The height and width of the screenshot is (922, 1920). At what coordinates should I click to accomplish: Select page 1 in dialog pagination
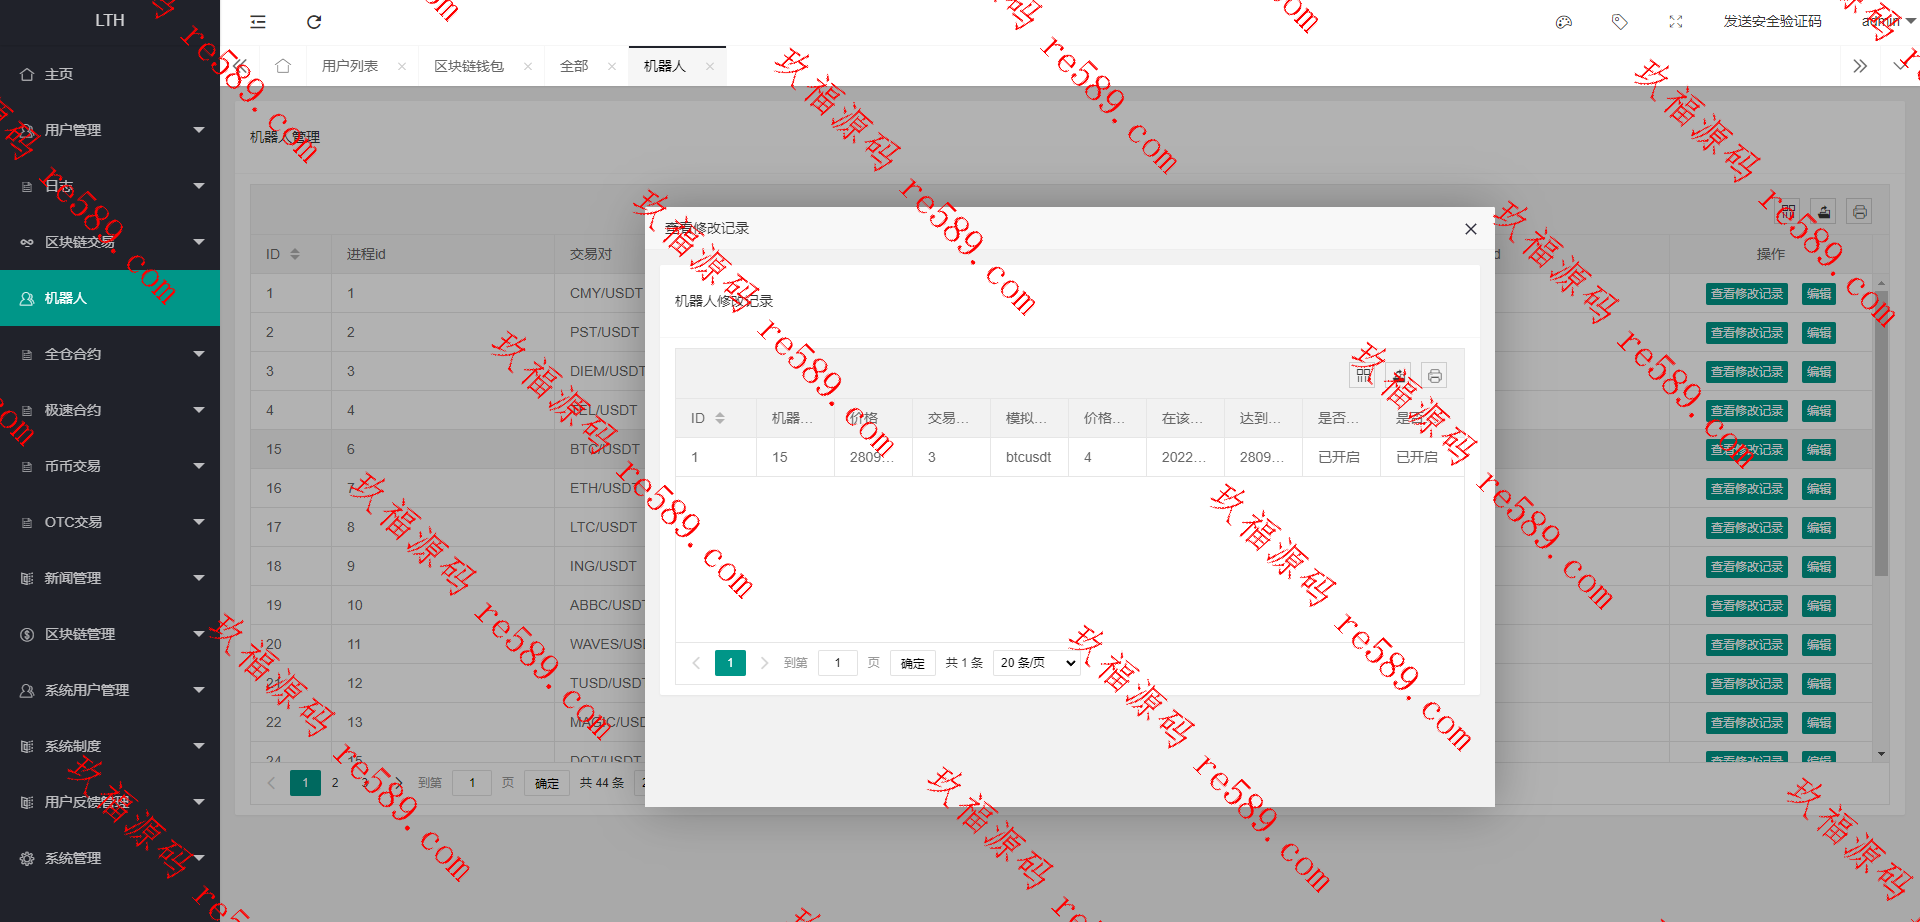[730, 663]
